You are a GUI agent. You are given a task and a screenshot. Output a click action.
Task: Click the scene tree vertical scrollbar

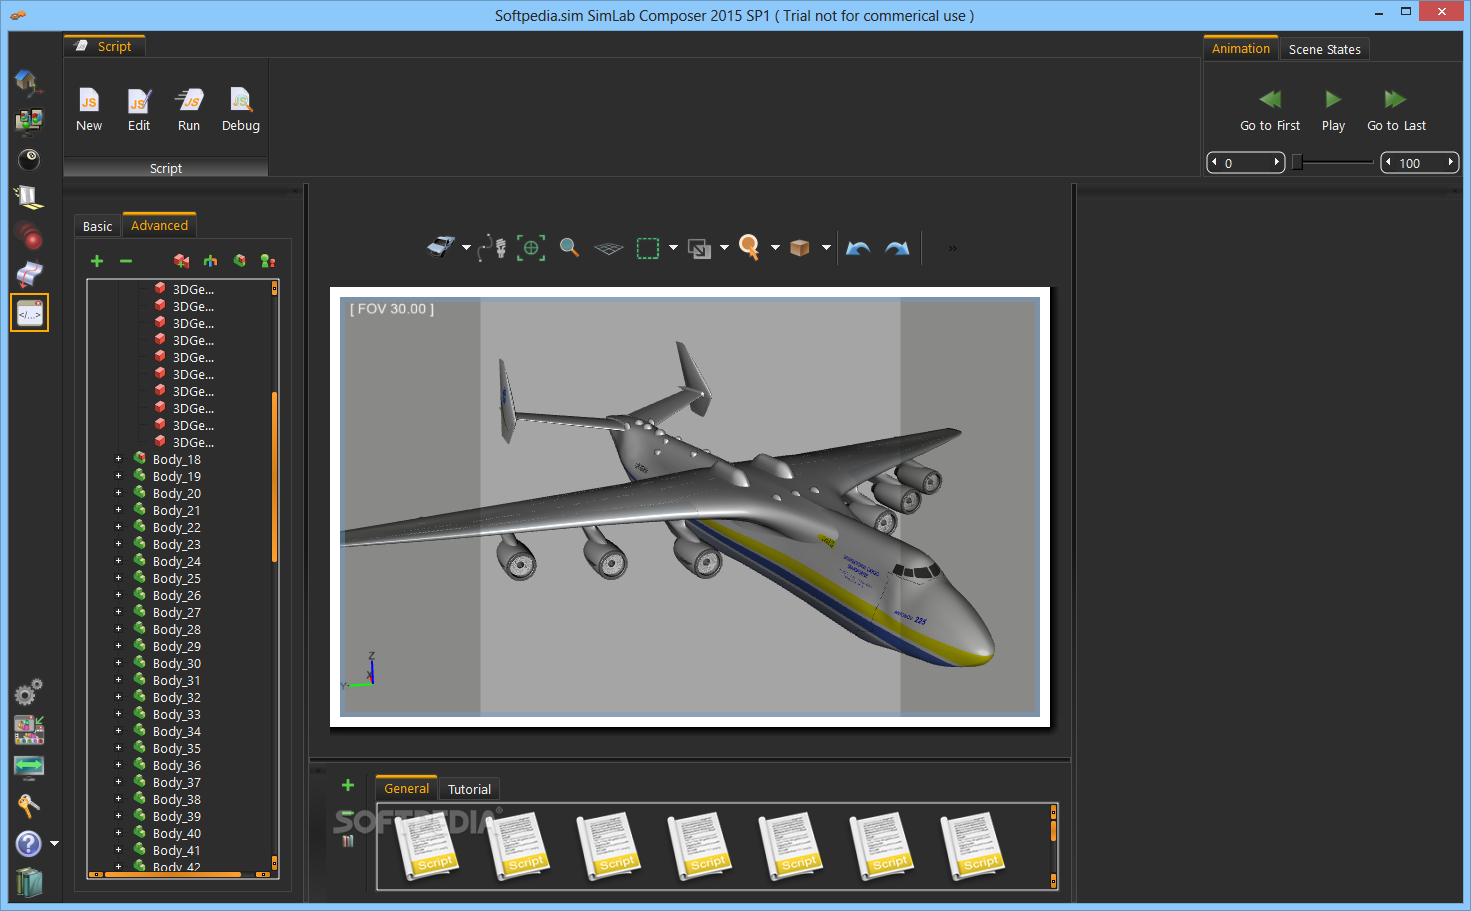tap(274, 476)
